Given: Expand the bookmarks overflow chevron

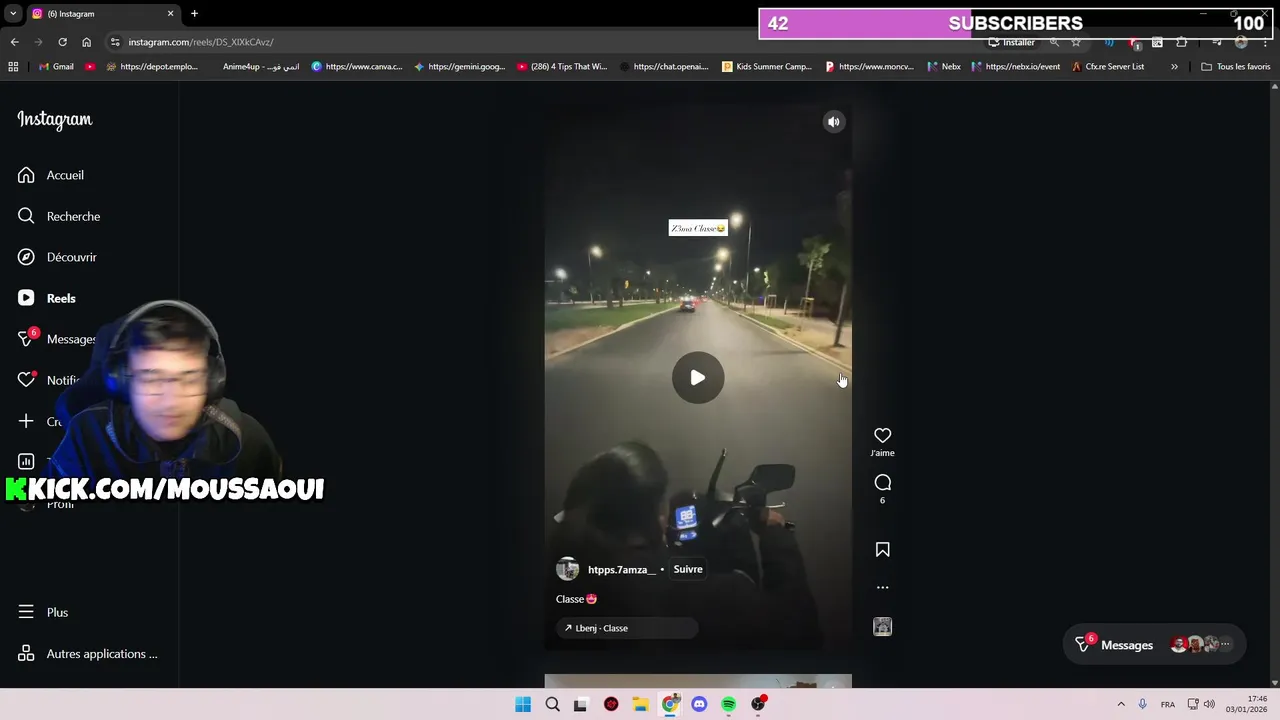Looking at the screenshot, I should (1174, 67).
